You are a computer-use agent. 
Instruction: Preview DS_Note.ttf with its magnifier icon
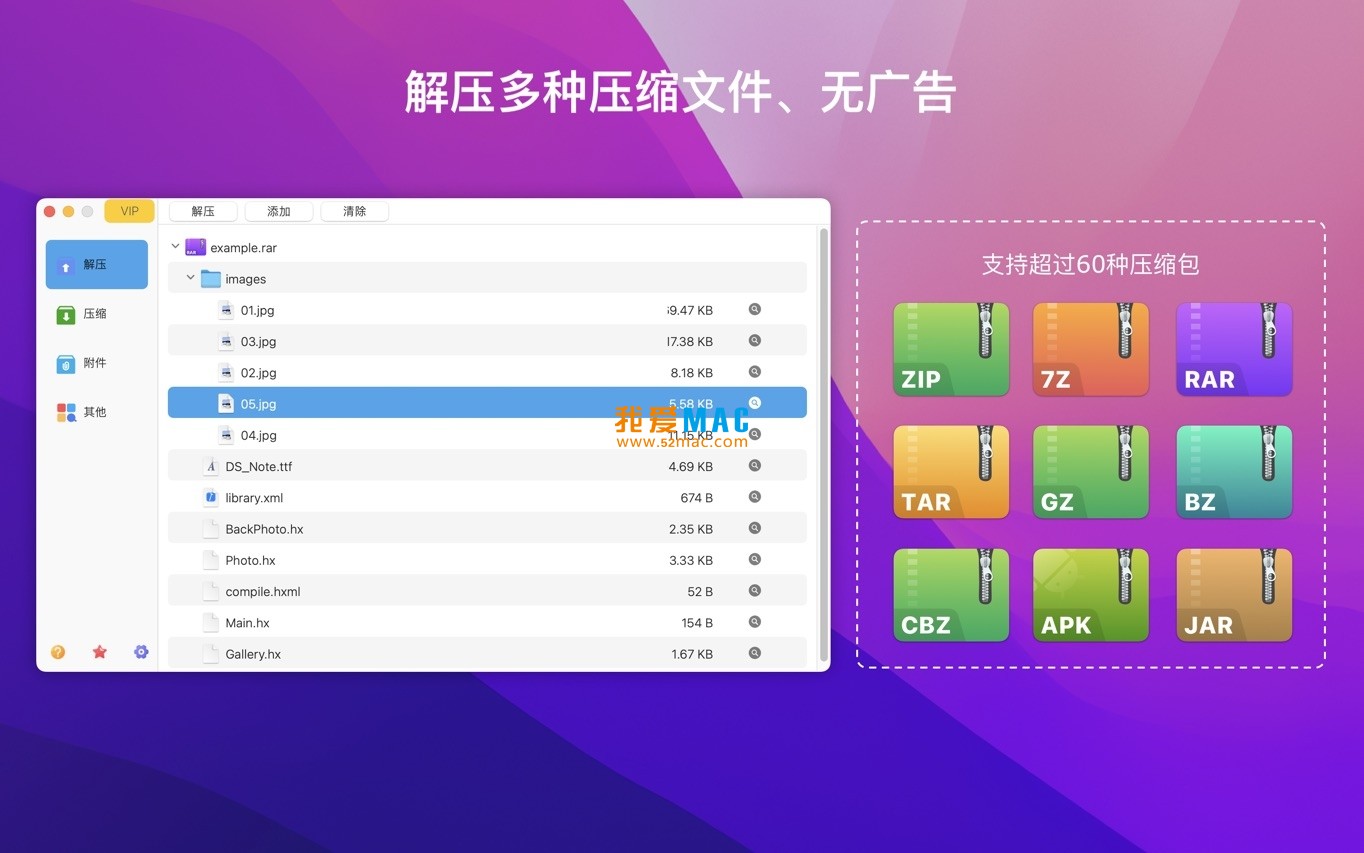[x=754, y=465]
